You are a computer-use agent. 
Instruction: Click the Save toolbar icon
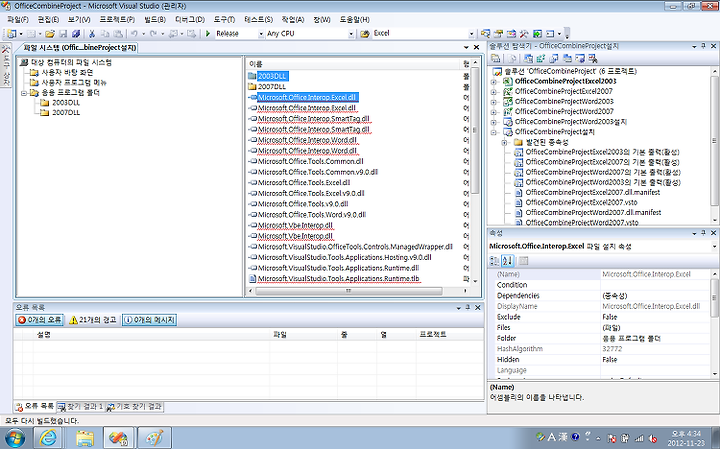click(63, 34)
